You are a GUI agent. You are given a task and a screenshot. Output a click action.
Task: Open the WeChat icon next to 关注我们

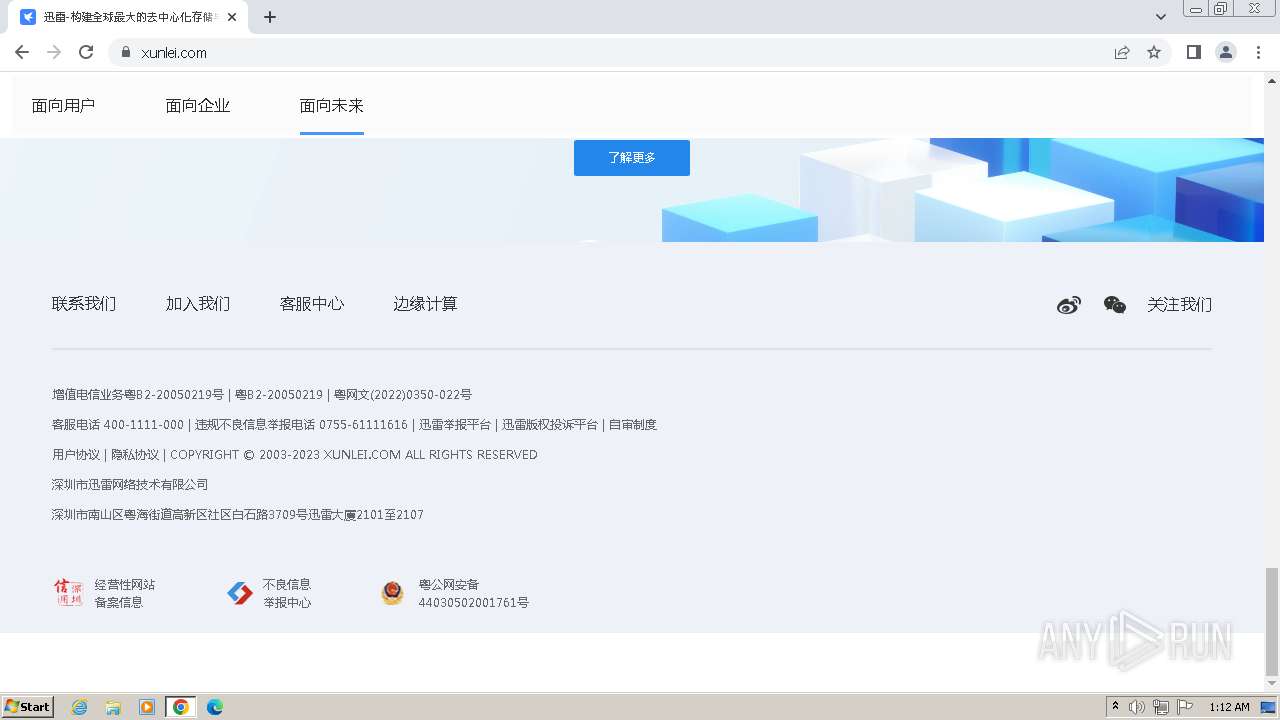(x=1115, y=305)
